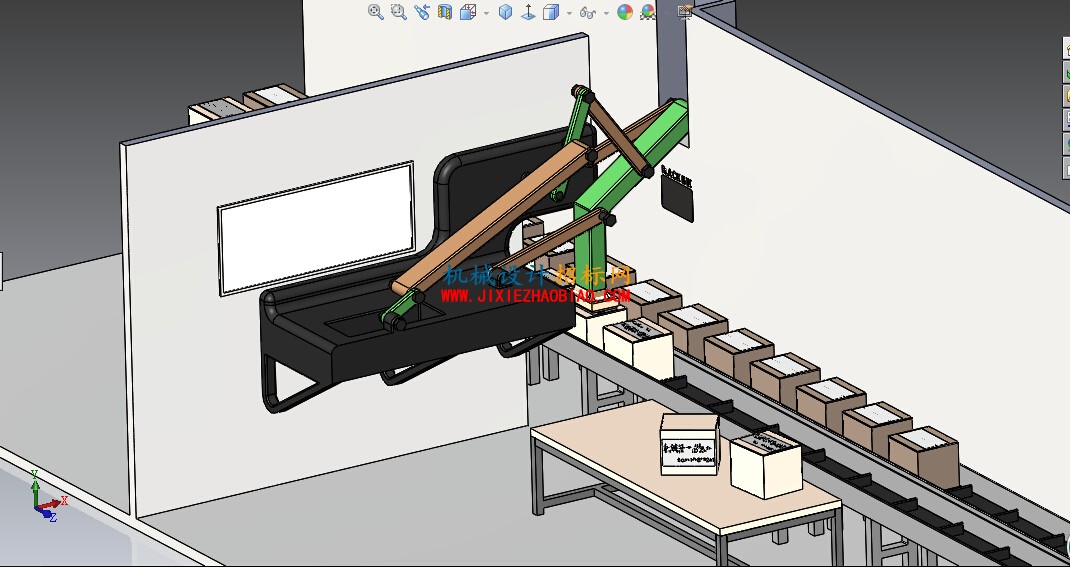Expand the View Orientation dropdown arrow

point(486,13)
